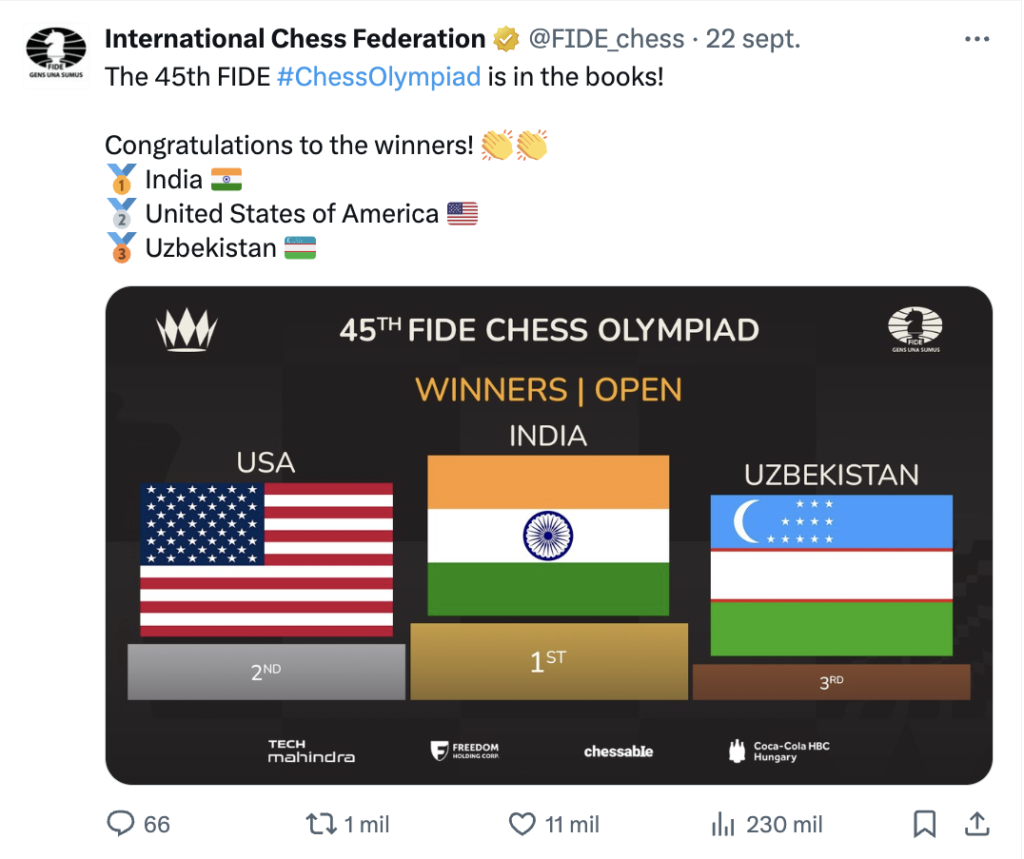Bookmark this Chess Olympiad tweet
Screen dimensions: 1024x859
[x=925, y=824]
